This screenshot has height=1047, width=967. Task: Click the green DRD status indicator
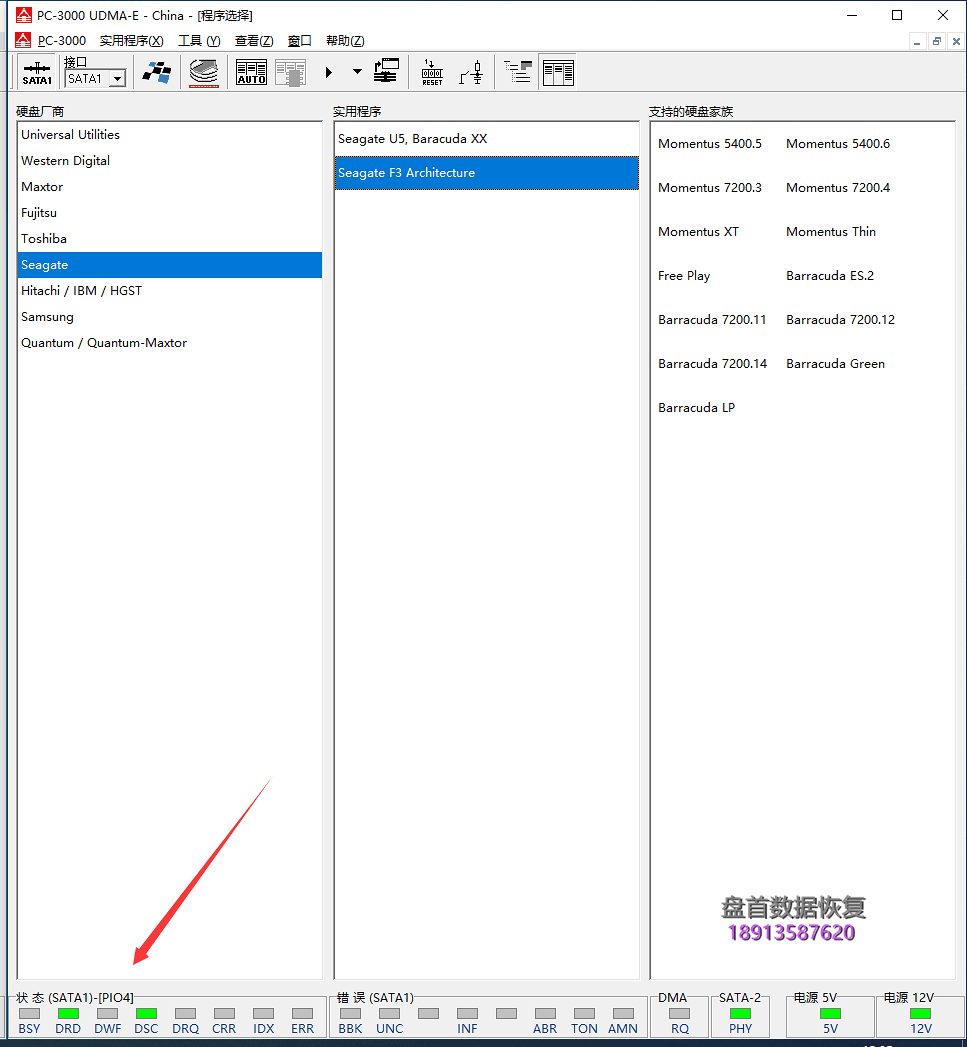click(x=68, y=1014)
